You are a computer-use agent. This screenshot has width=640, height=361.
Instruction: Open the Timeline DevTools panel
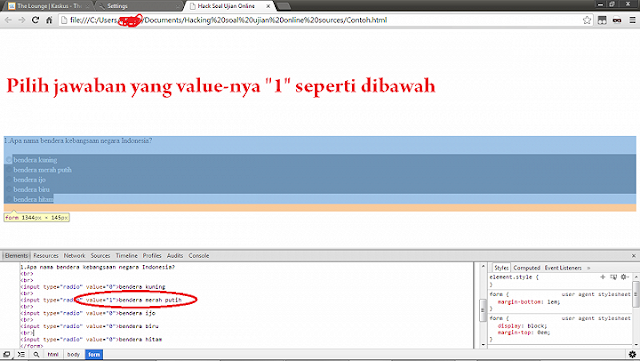click(x=127, y=256)
